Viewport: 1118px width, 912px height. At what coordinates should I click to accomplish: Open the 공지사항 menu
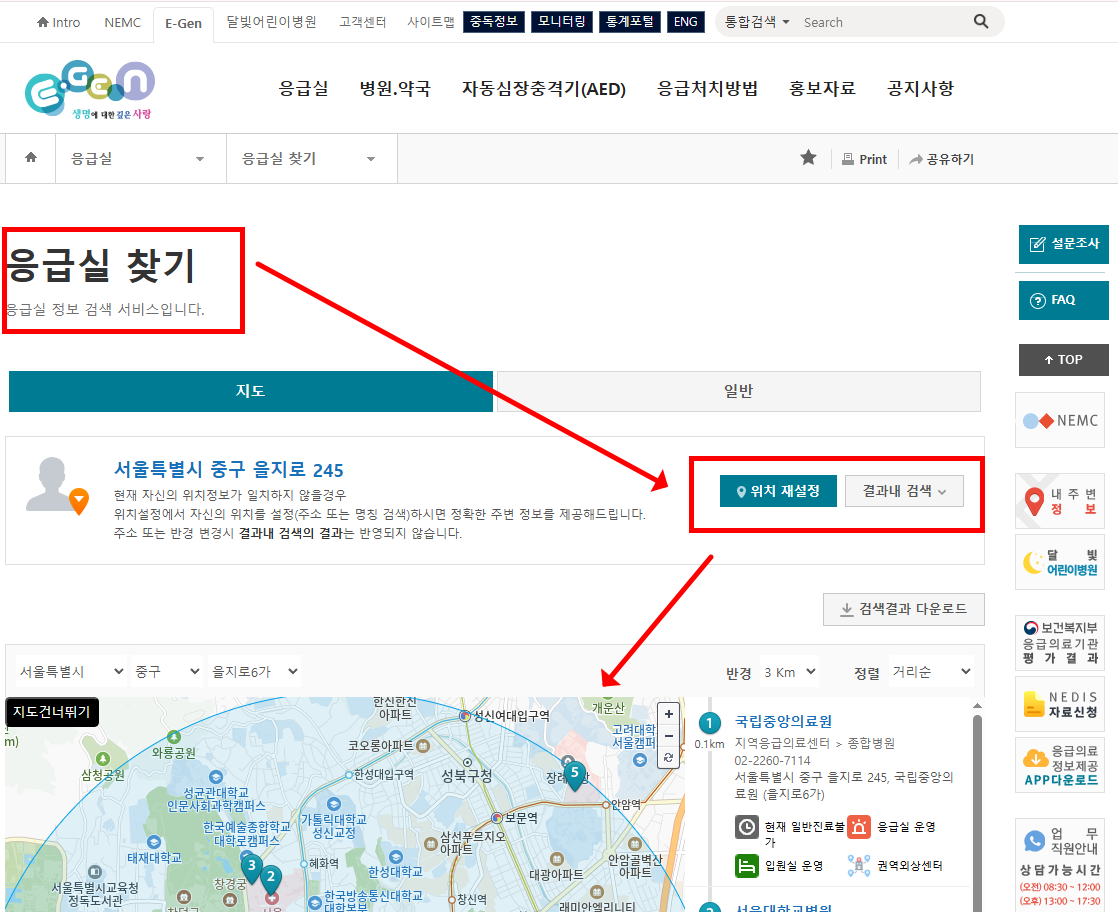(x=920, y=88)
